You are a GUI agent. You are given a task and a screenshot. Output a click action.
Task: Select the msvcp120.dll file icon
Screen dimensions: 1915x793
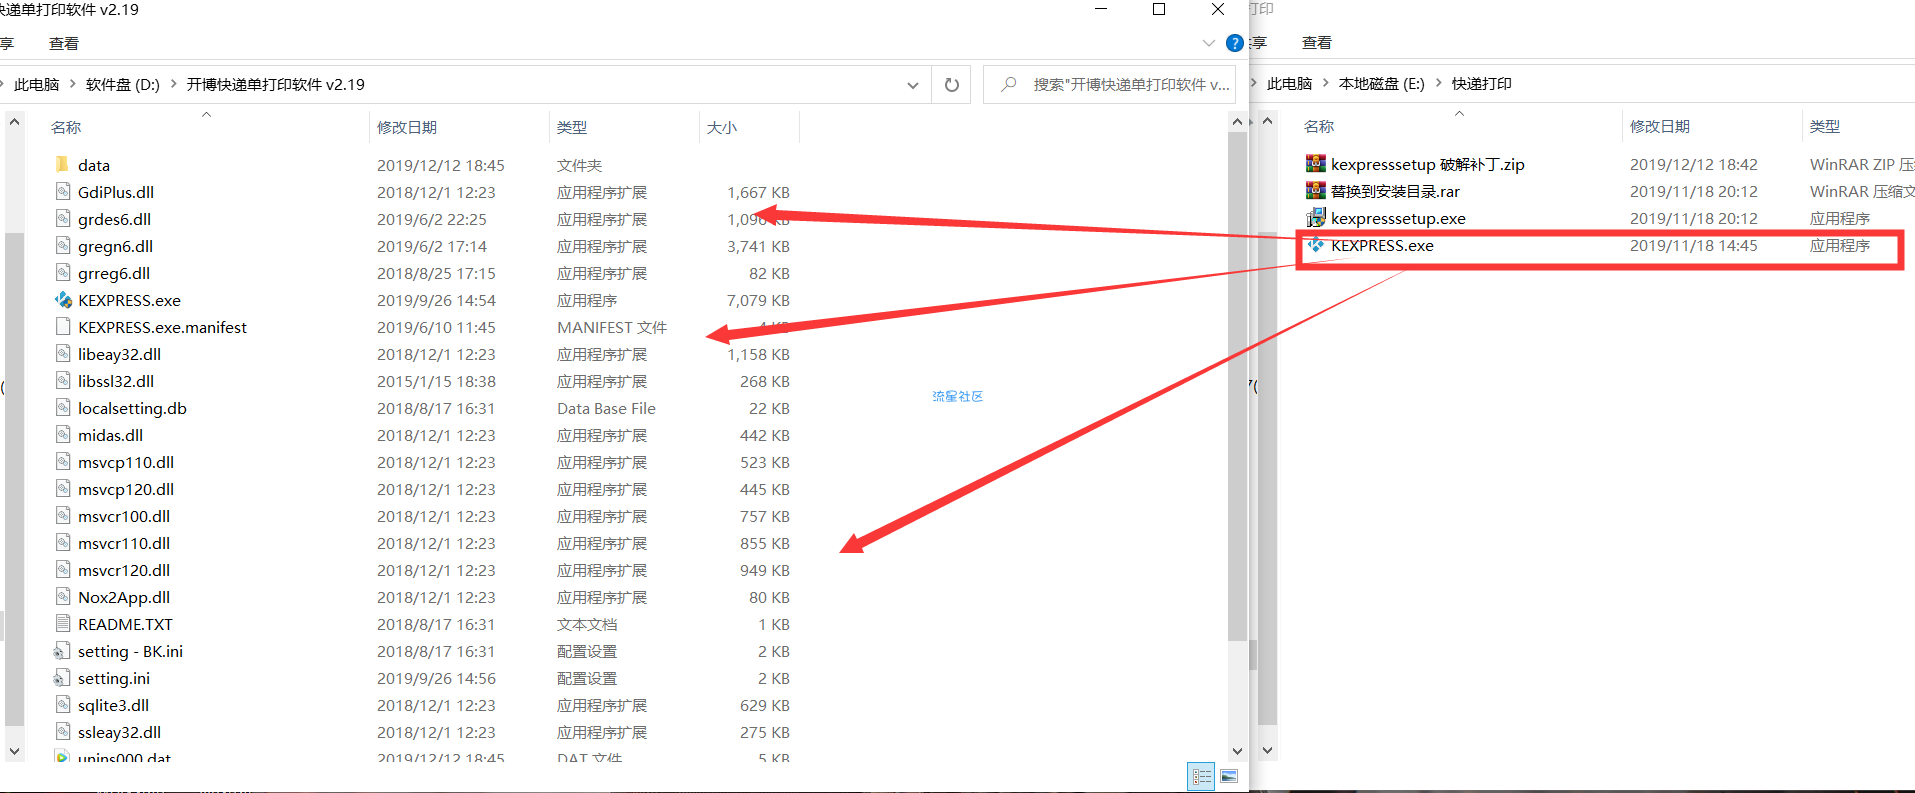pos(62,488)
